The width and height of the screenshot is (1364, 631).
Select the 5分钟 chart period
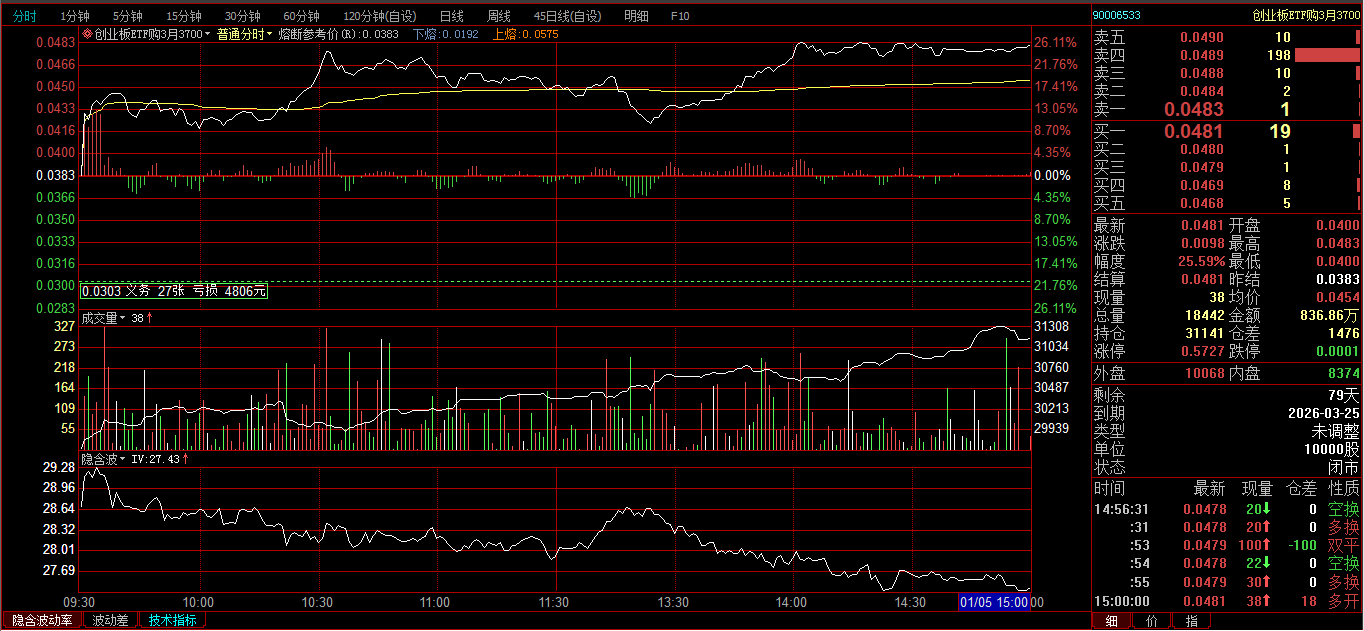coord(127,16)
